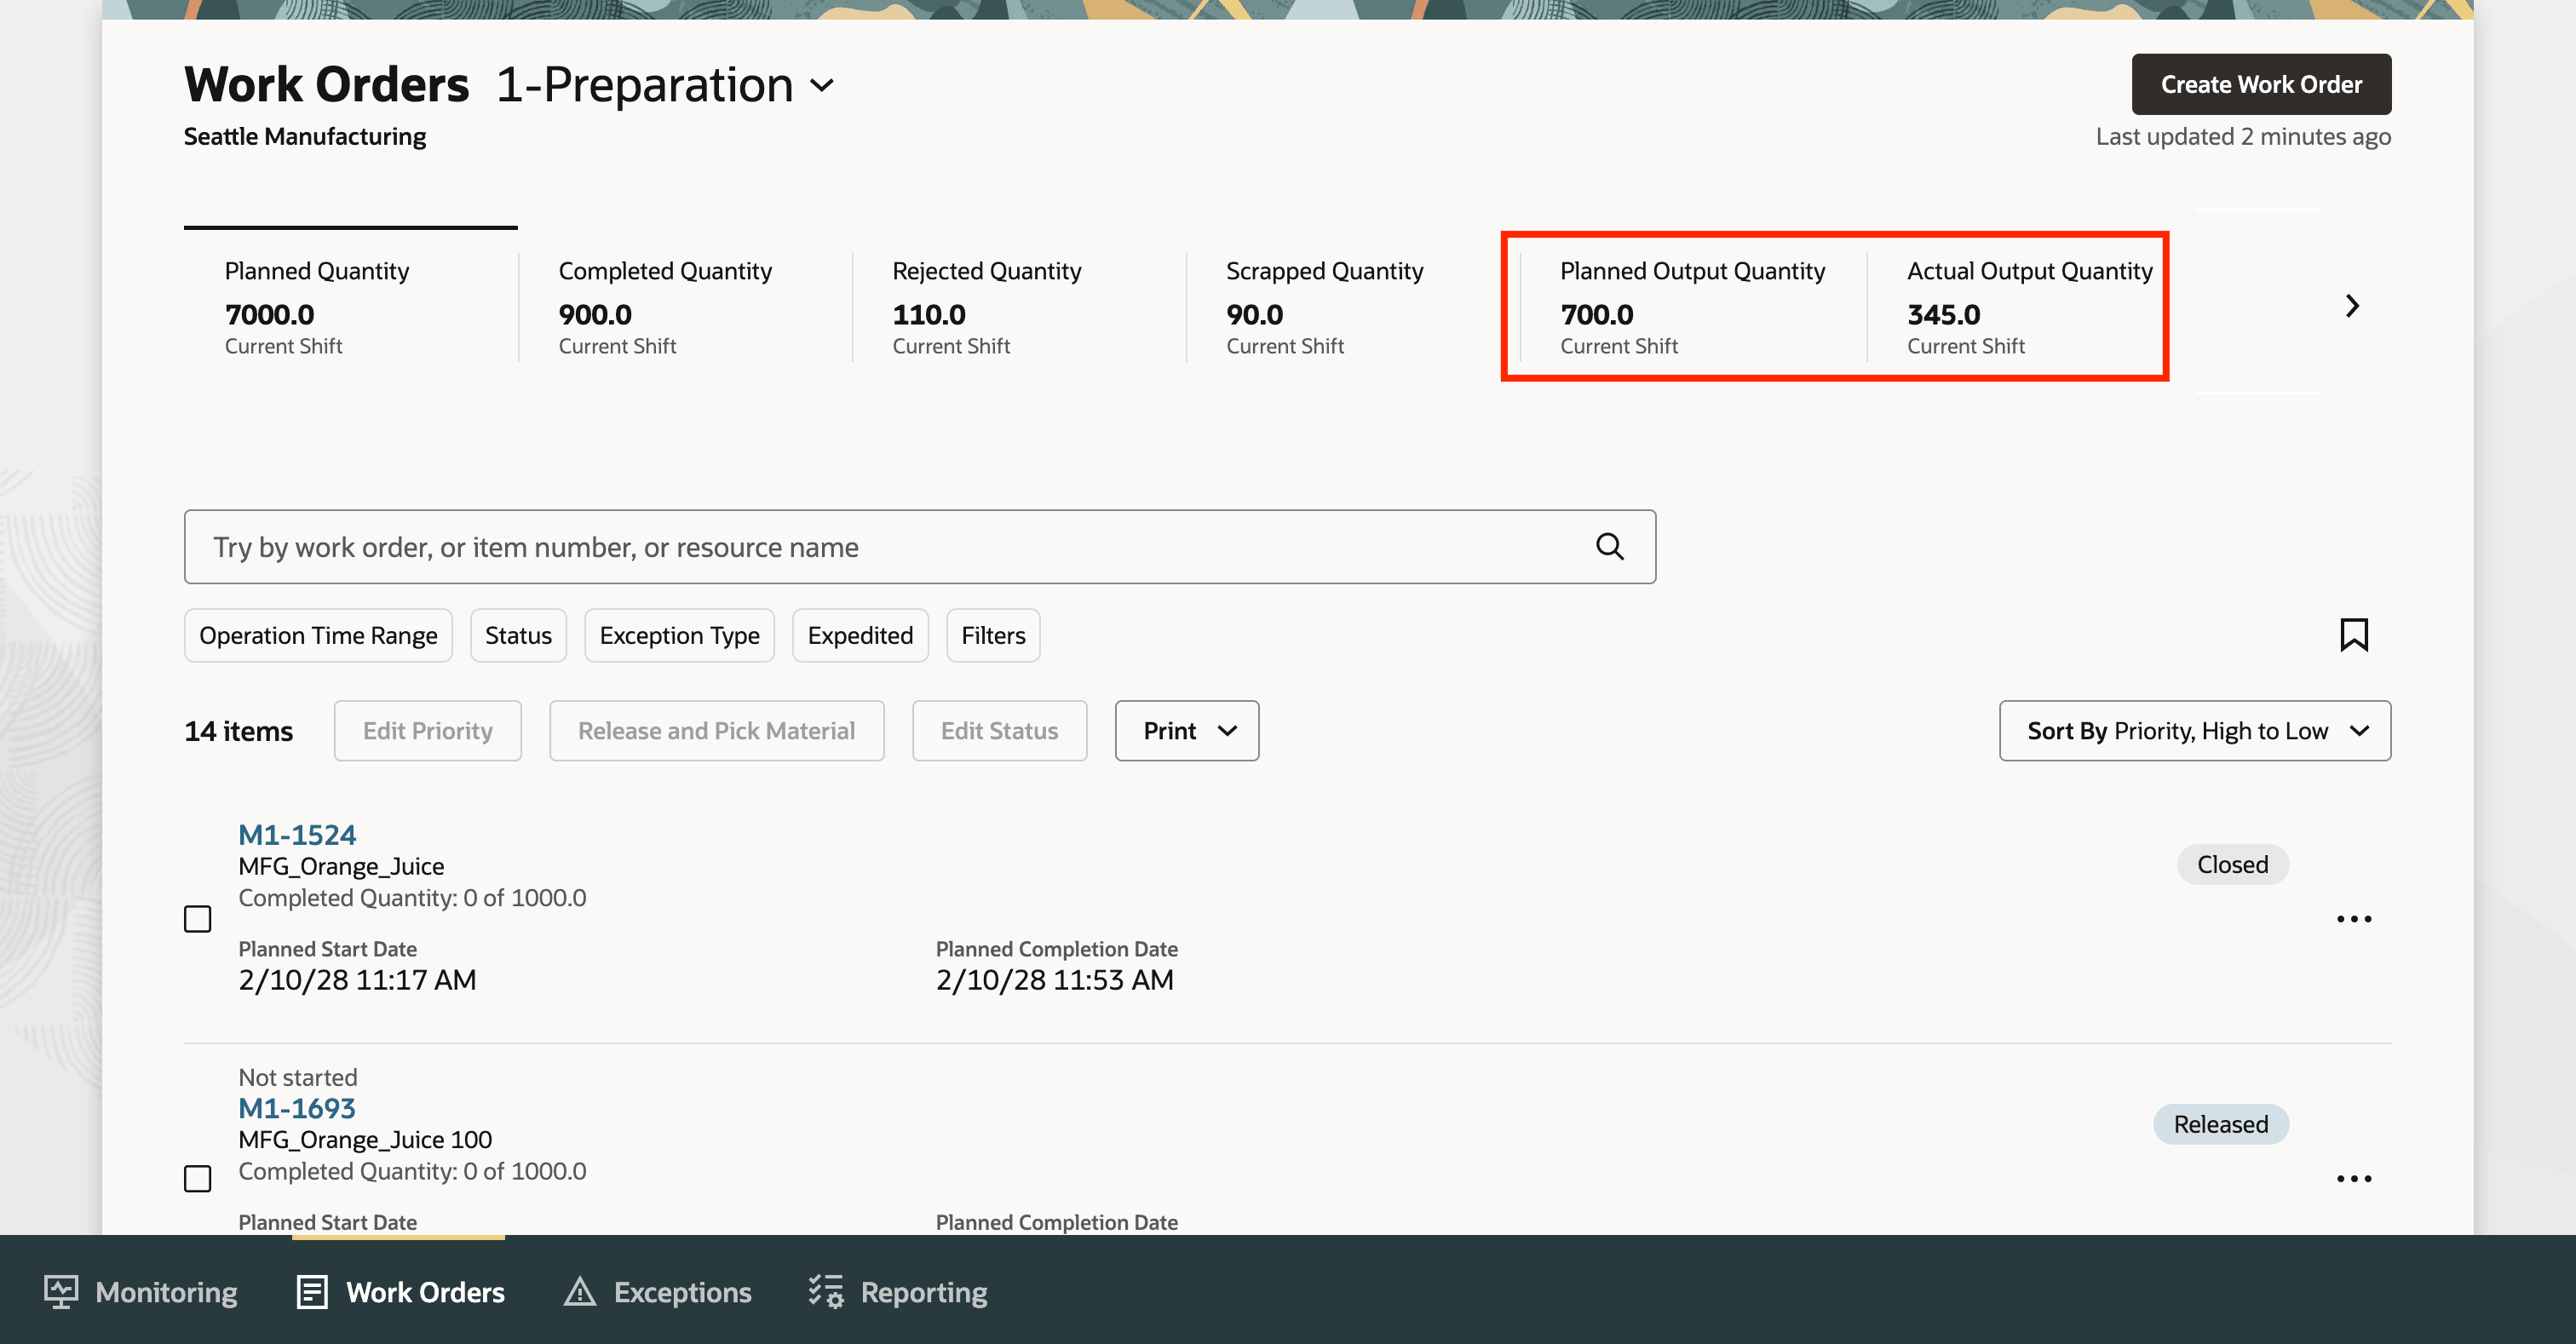Expand the 1-Preparation work area dropdown
Viewport: 2576px width, 1344px height.
point(822,86)
